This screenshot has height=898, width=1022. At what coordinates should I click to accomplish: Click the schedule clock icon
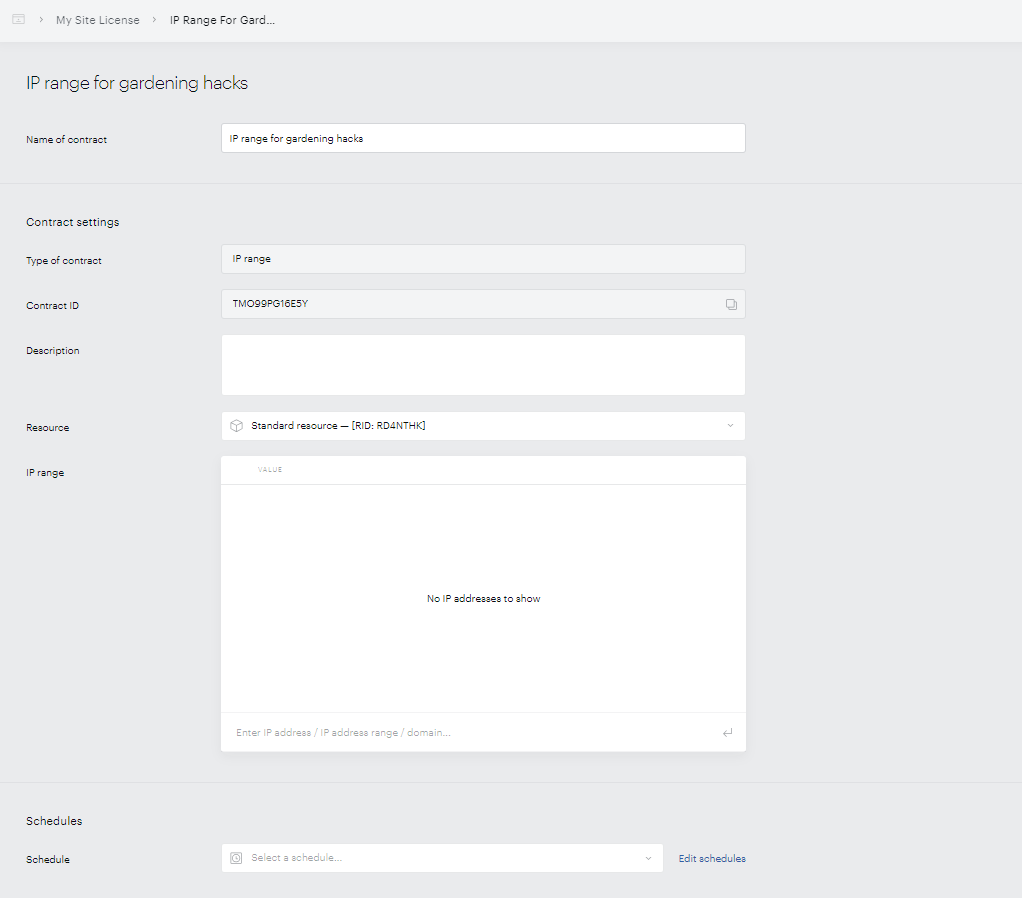236,858
